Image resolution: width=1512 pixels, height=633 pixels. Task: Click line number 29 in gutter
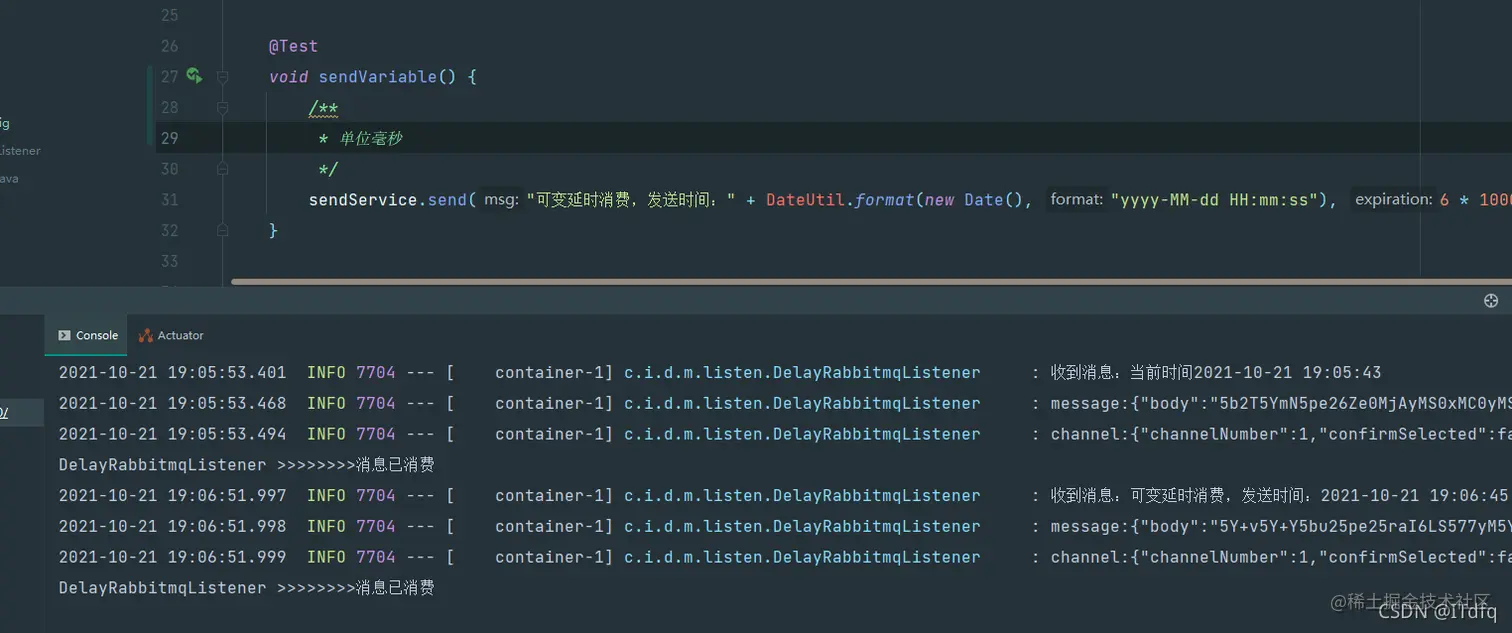[x=169, y=138]
